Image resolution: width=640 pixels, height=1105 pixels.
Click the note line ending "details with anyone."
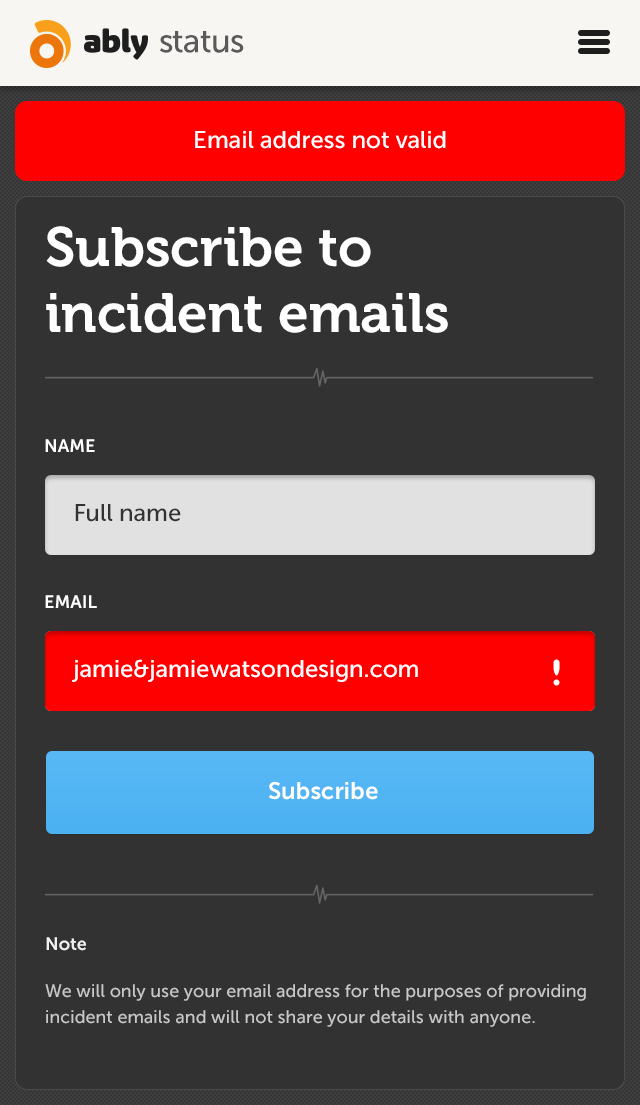tap(290, 1017)
